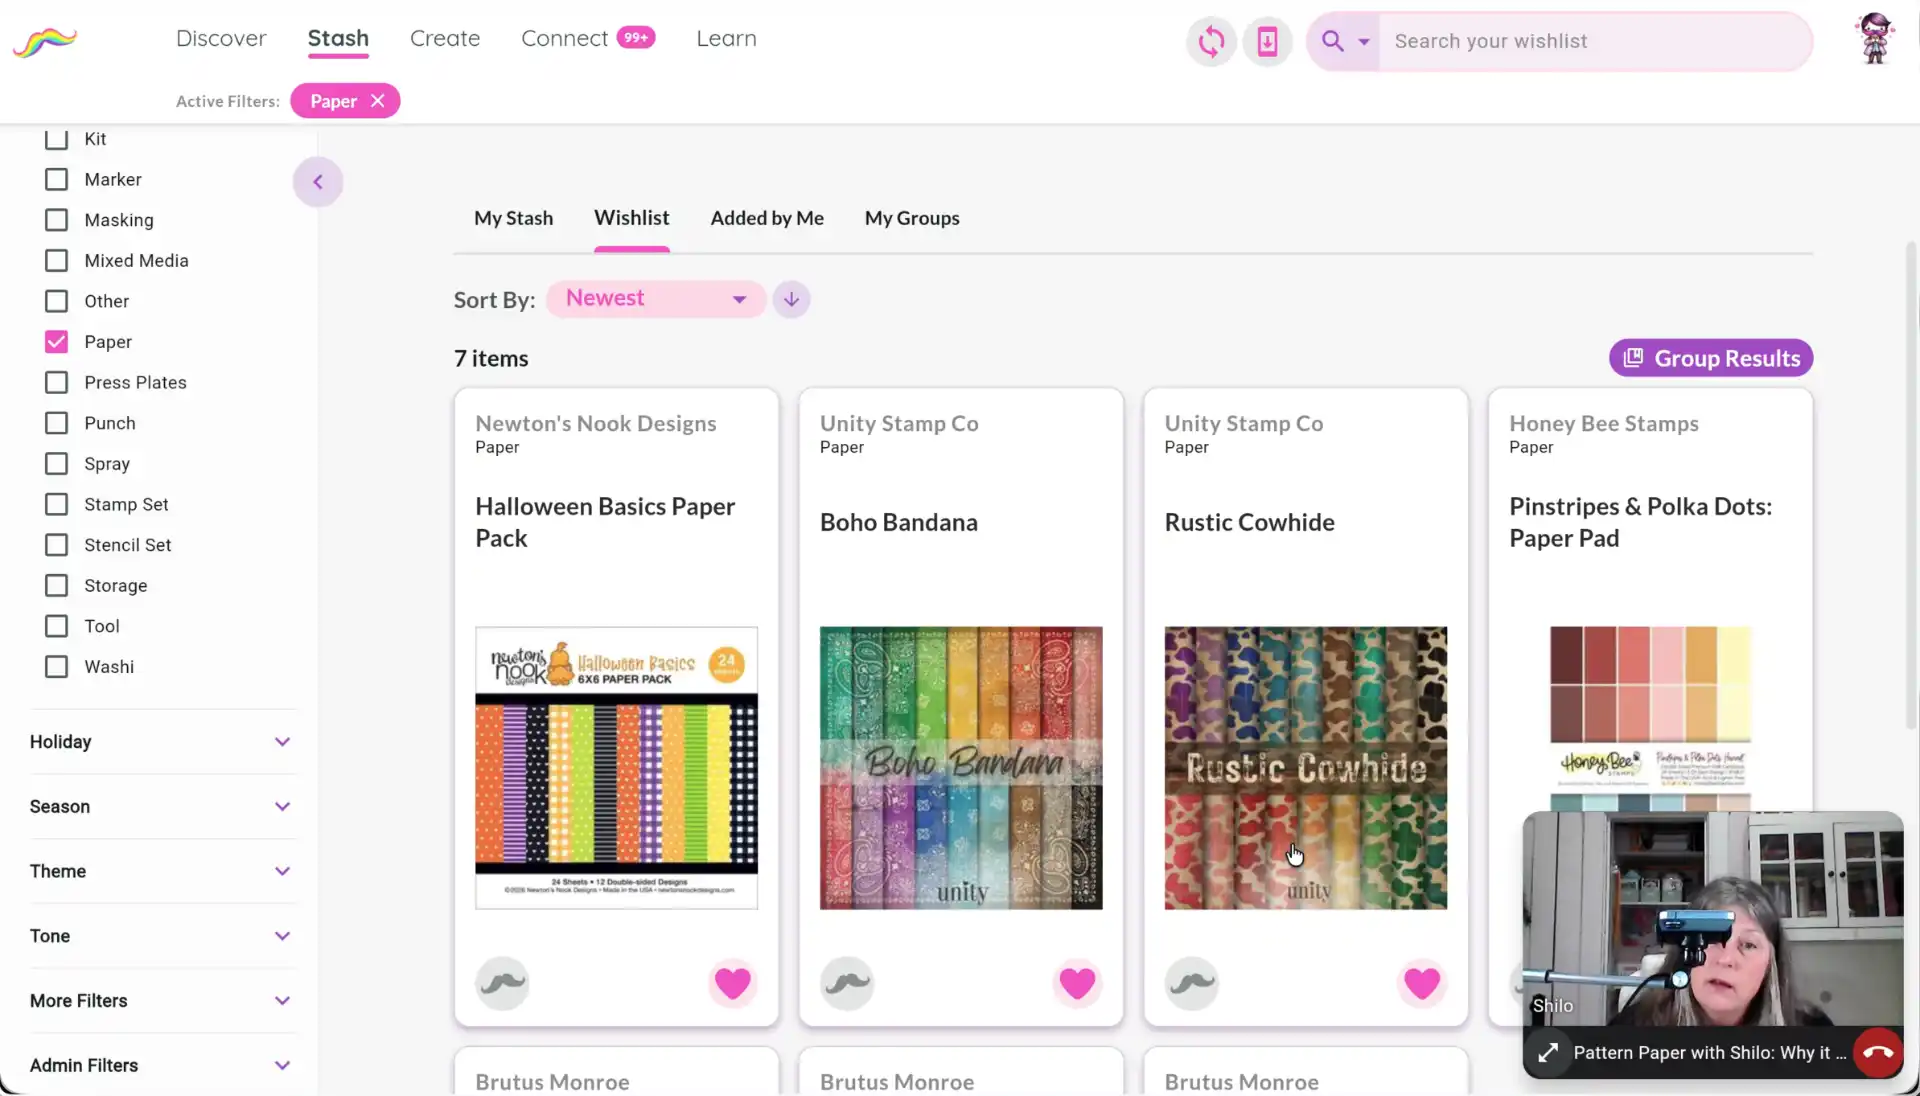Screen dimensions: 1920x1096
Task: Click the magnifier search icon
Action: 1332,41
